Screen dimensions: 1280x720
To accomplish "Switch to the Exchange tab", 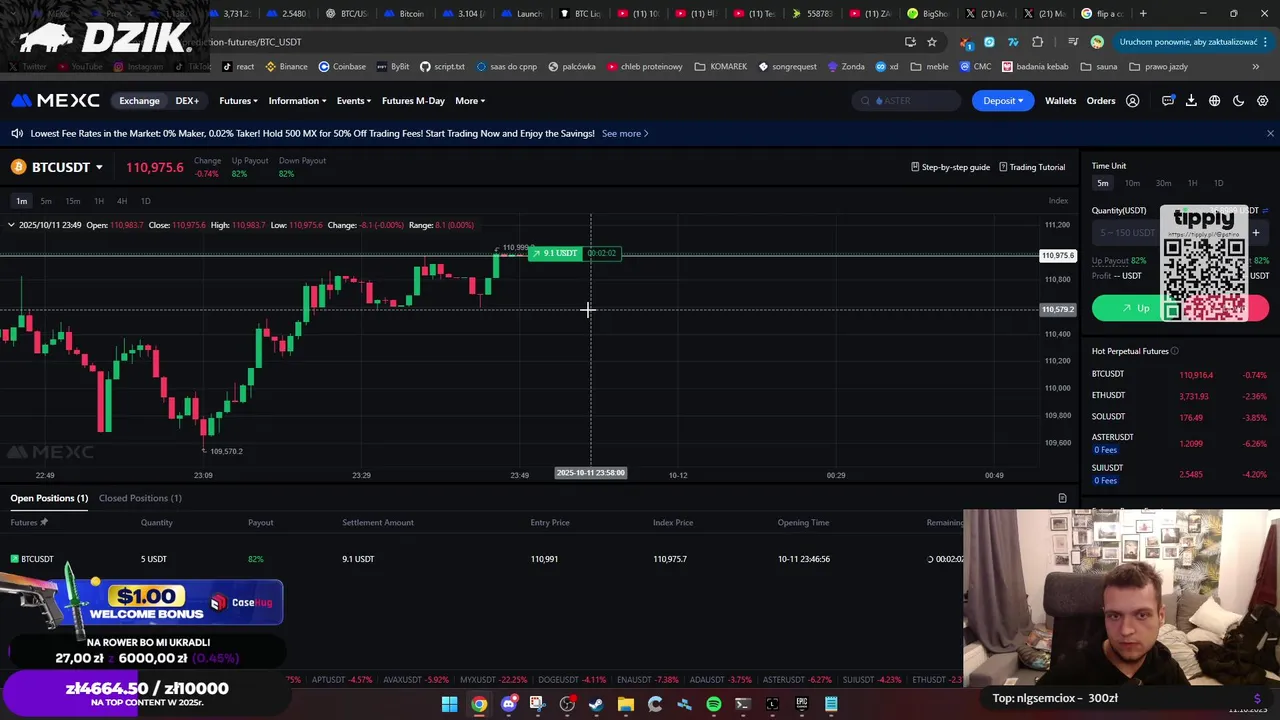I will click(x=139, y=101).
